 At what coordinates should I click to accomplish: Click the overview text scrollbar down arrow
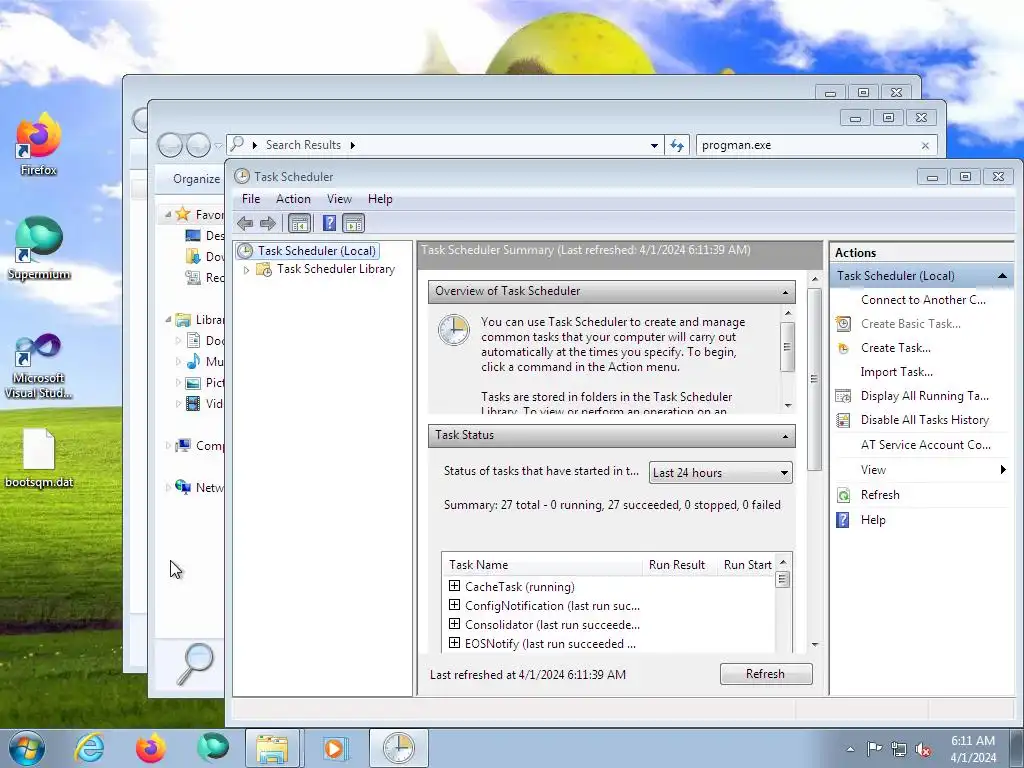click(788, 406)
